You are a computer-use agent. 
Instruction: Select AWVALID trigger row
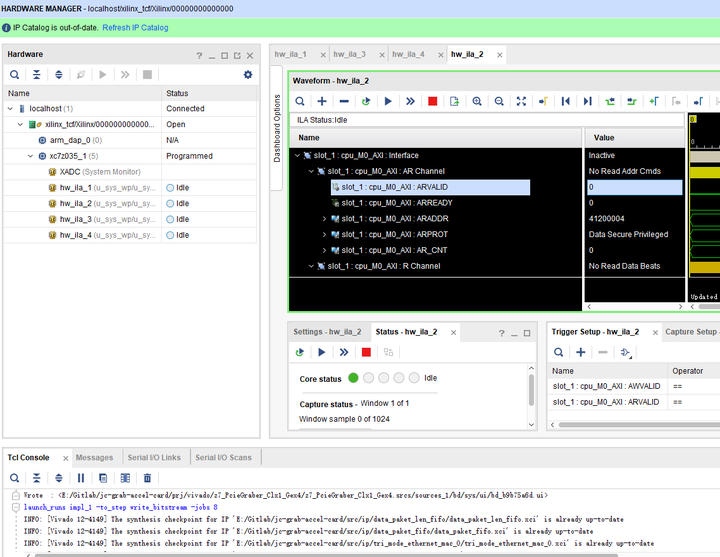pyautogui.click(x=607, y=386)
